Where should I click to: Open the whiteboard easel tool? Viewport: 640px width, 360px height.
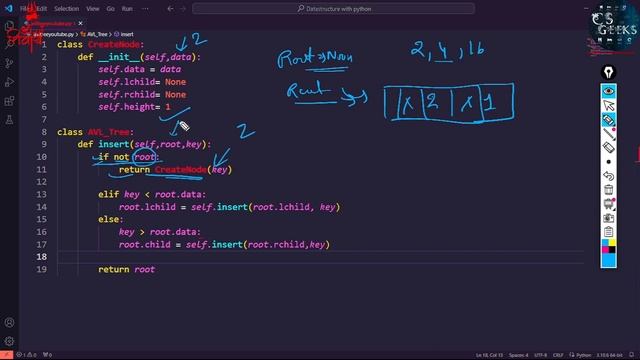coord(609,204)
